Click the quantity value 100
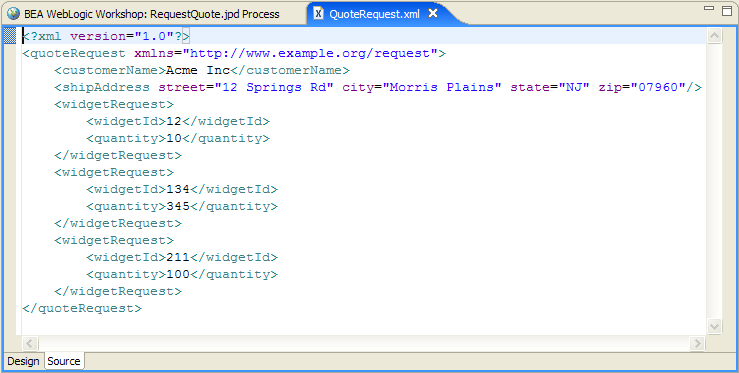739x373 pixels. point(178,274)
